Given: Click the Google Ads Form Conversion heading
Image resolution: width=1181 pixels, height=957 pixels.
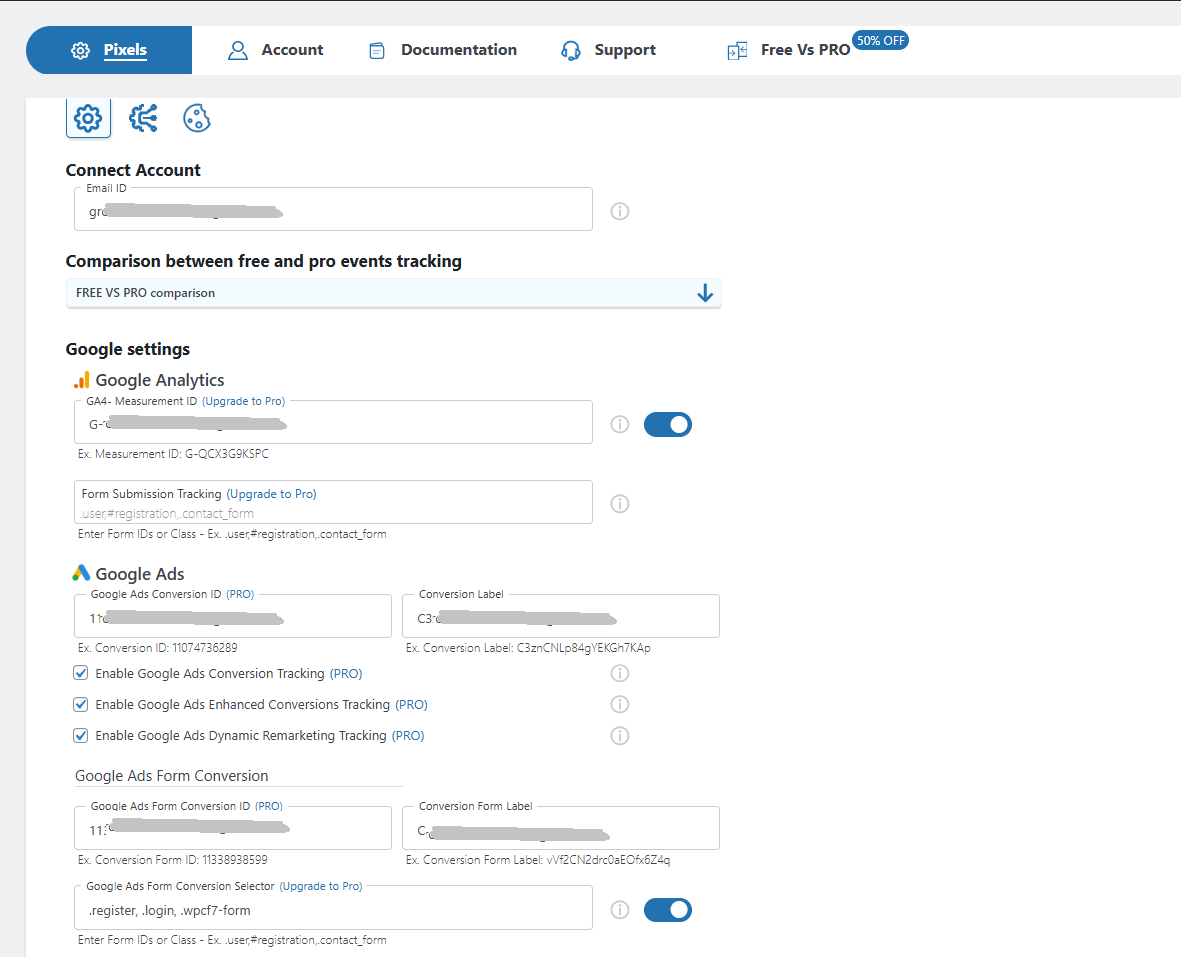Looking at the screenshot, I should click(x=172, y=776).
